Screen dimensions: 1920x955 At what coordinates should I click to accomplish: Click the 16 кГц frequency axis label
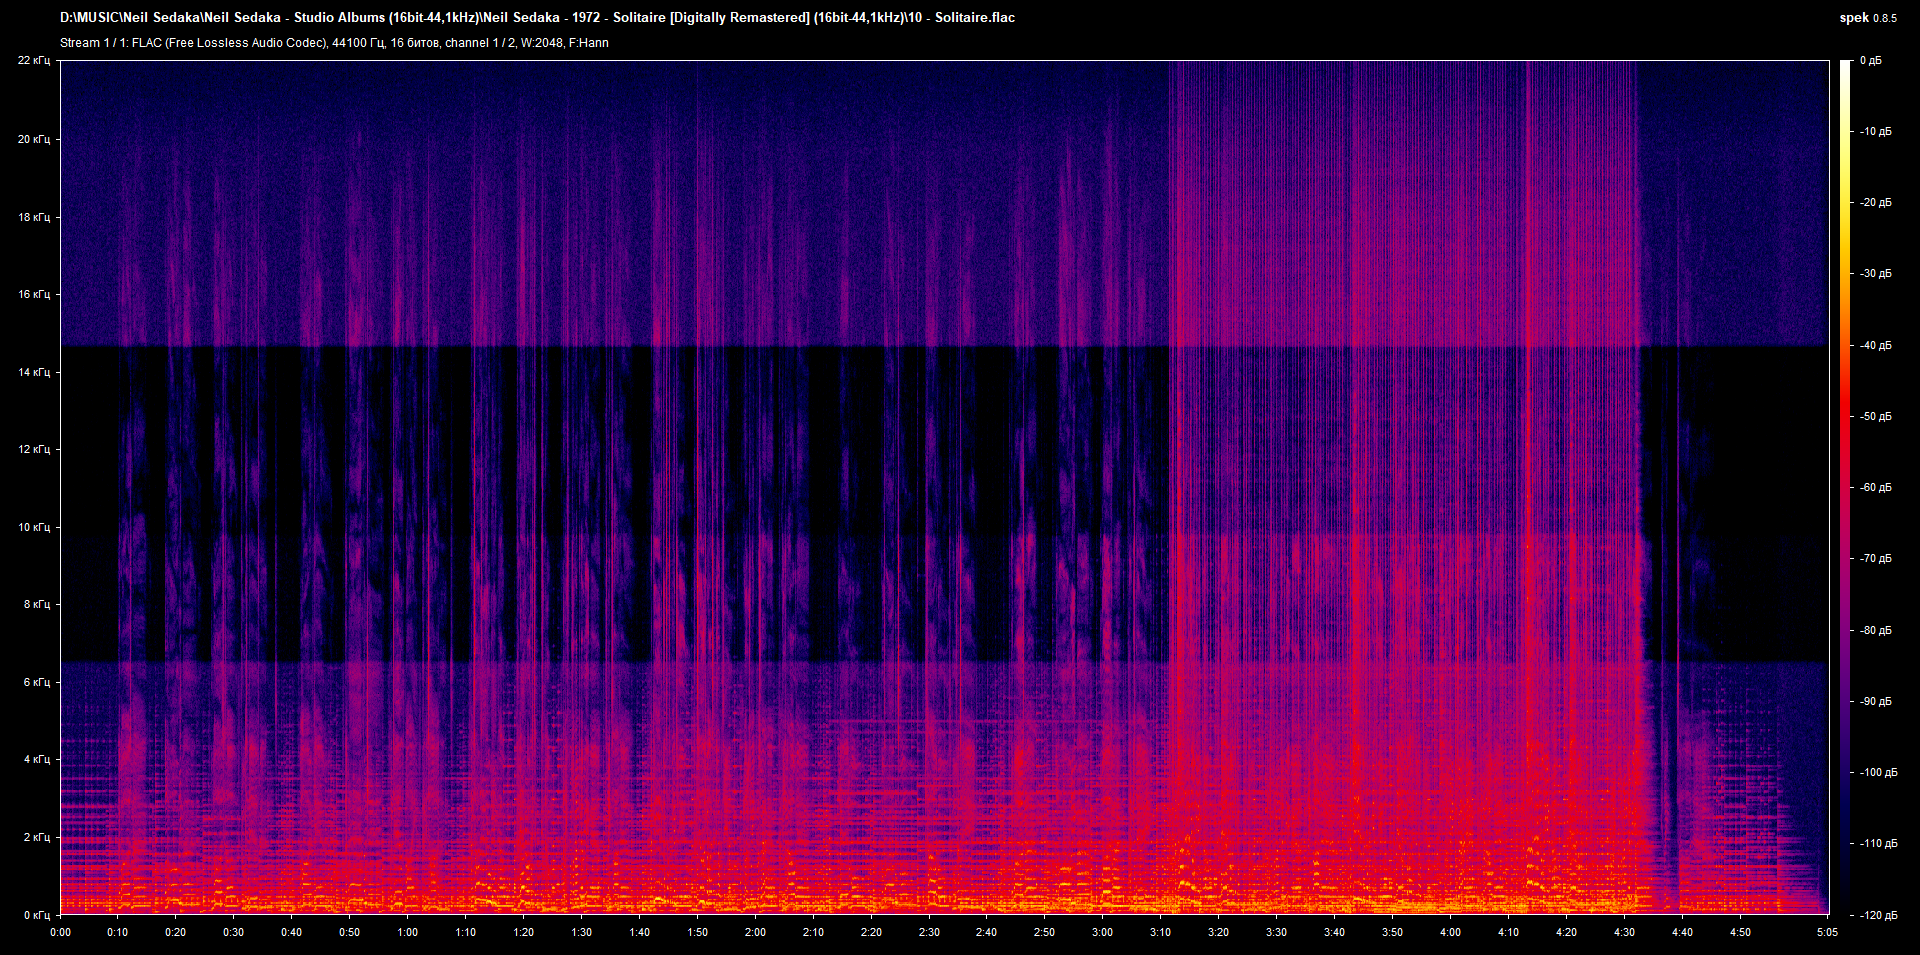click(34, 294)
